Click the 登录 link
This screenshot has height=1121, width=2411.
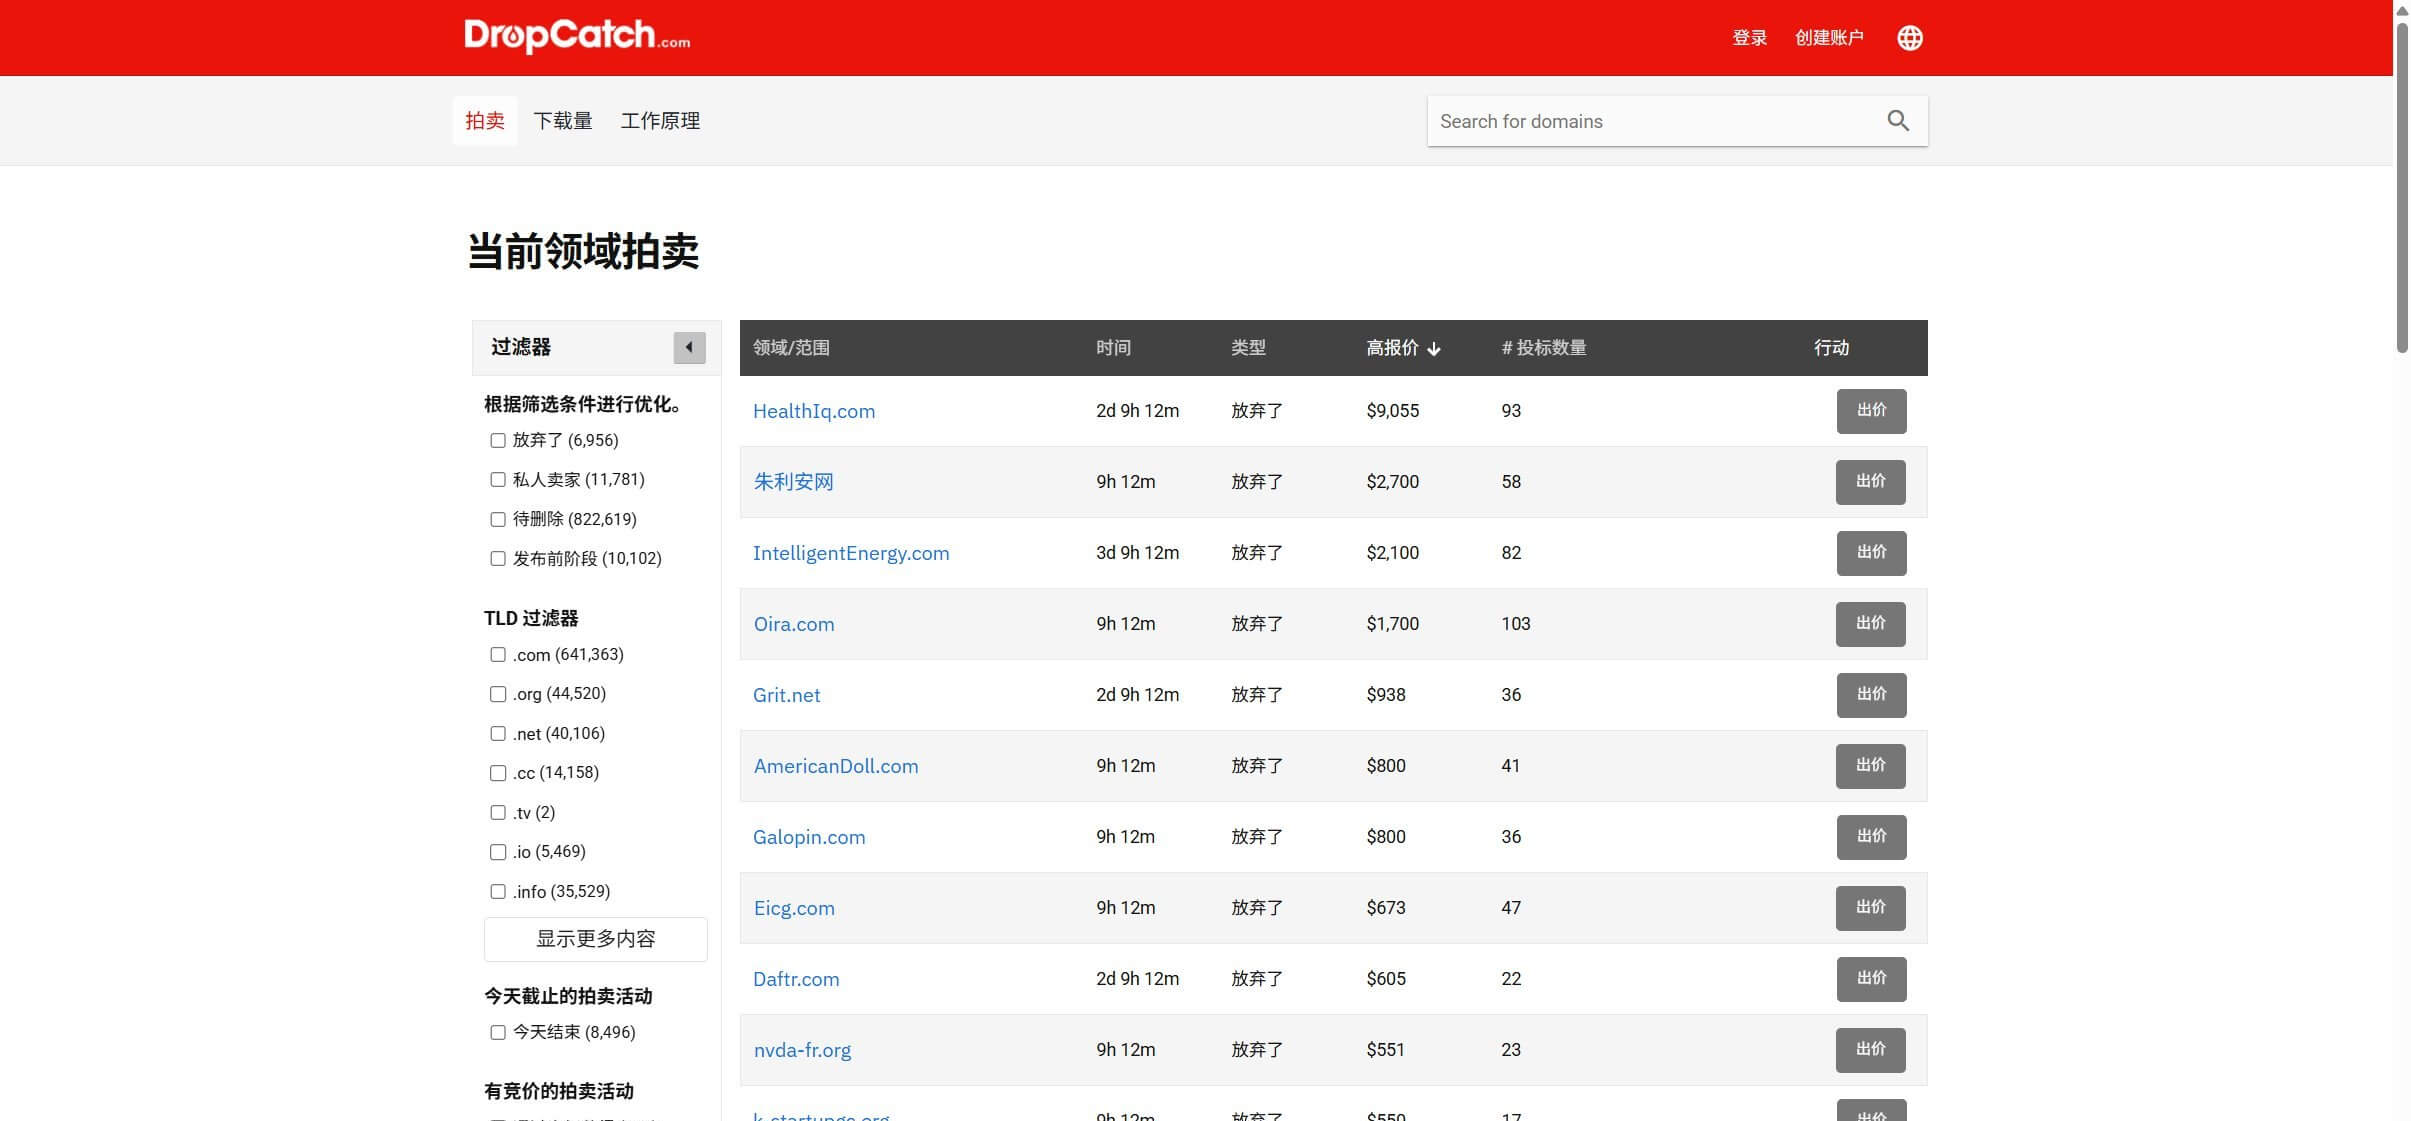point(1749,38)
